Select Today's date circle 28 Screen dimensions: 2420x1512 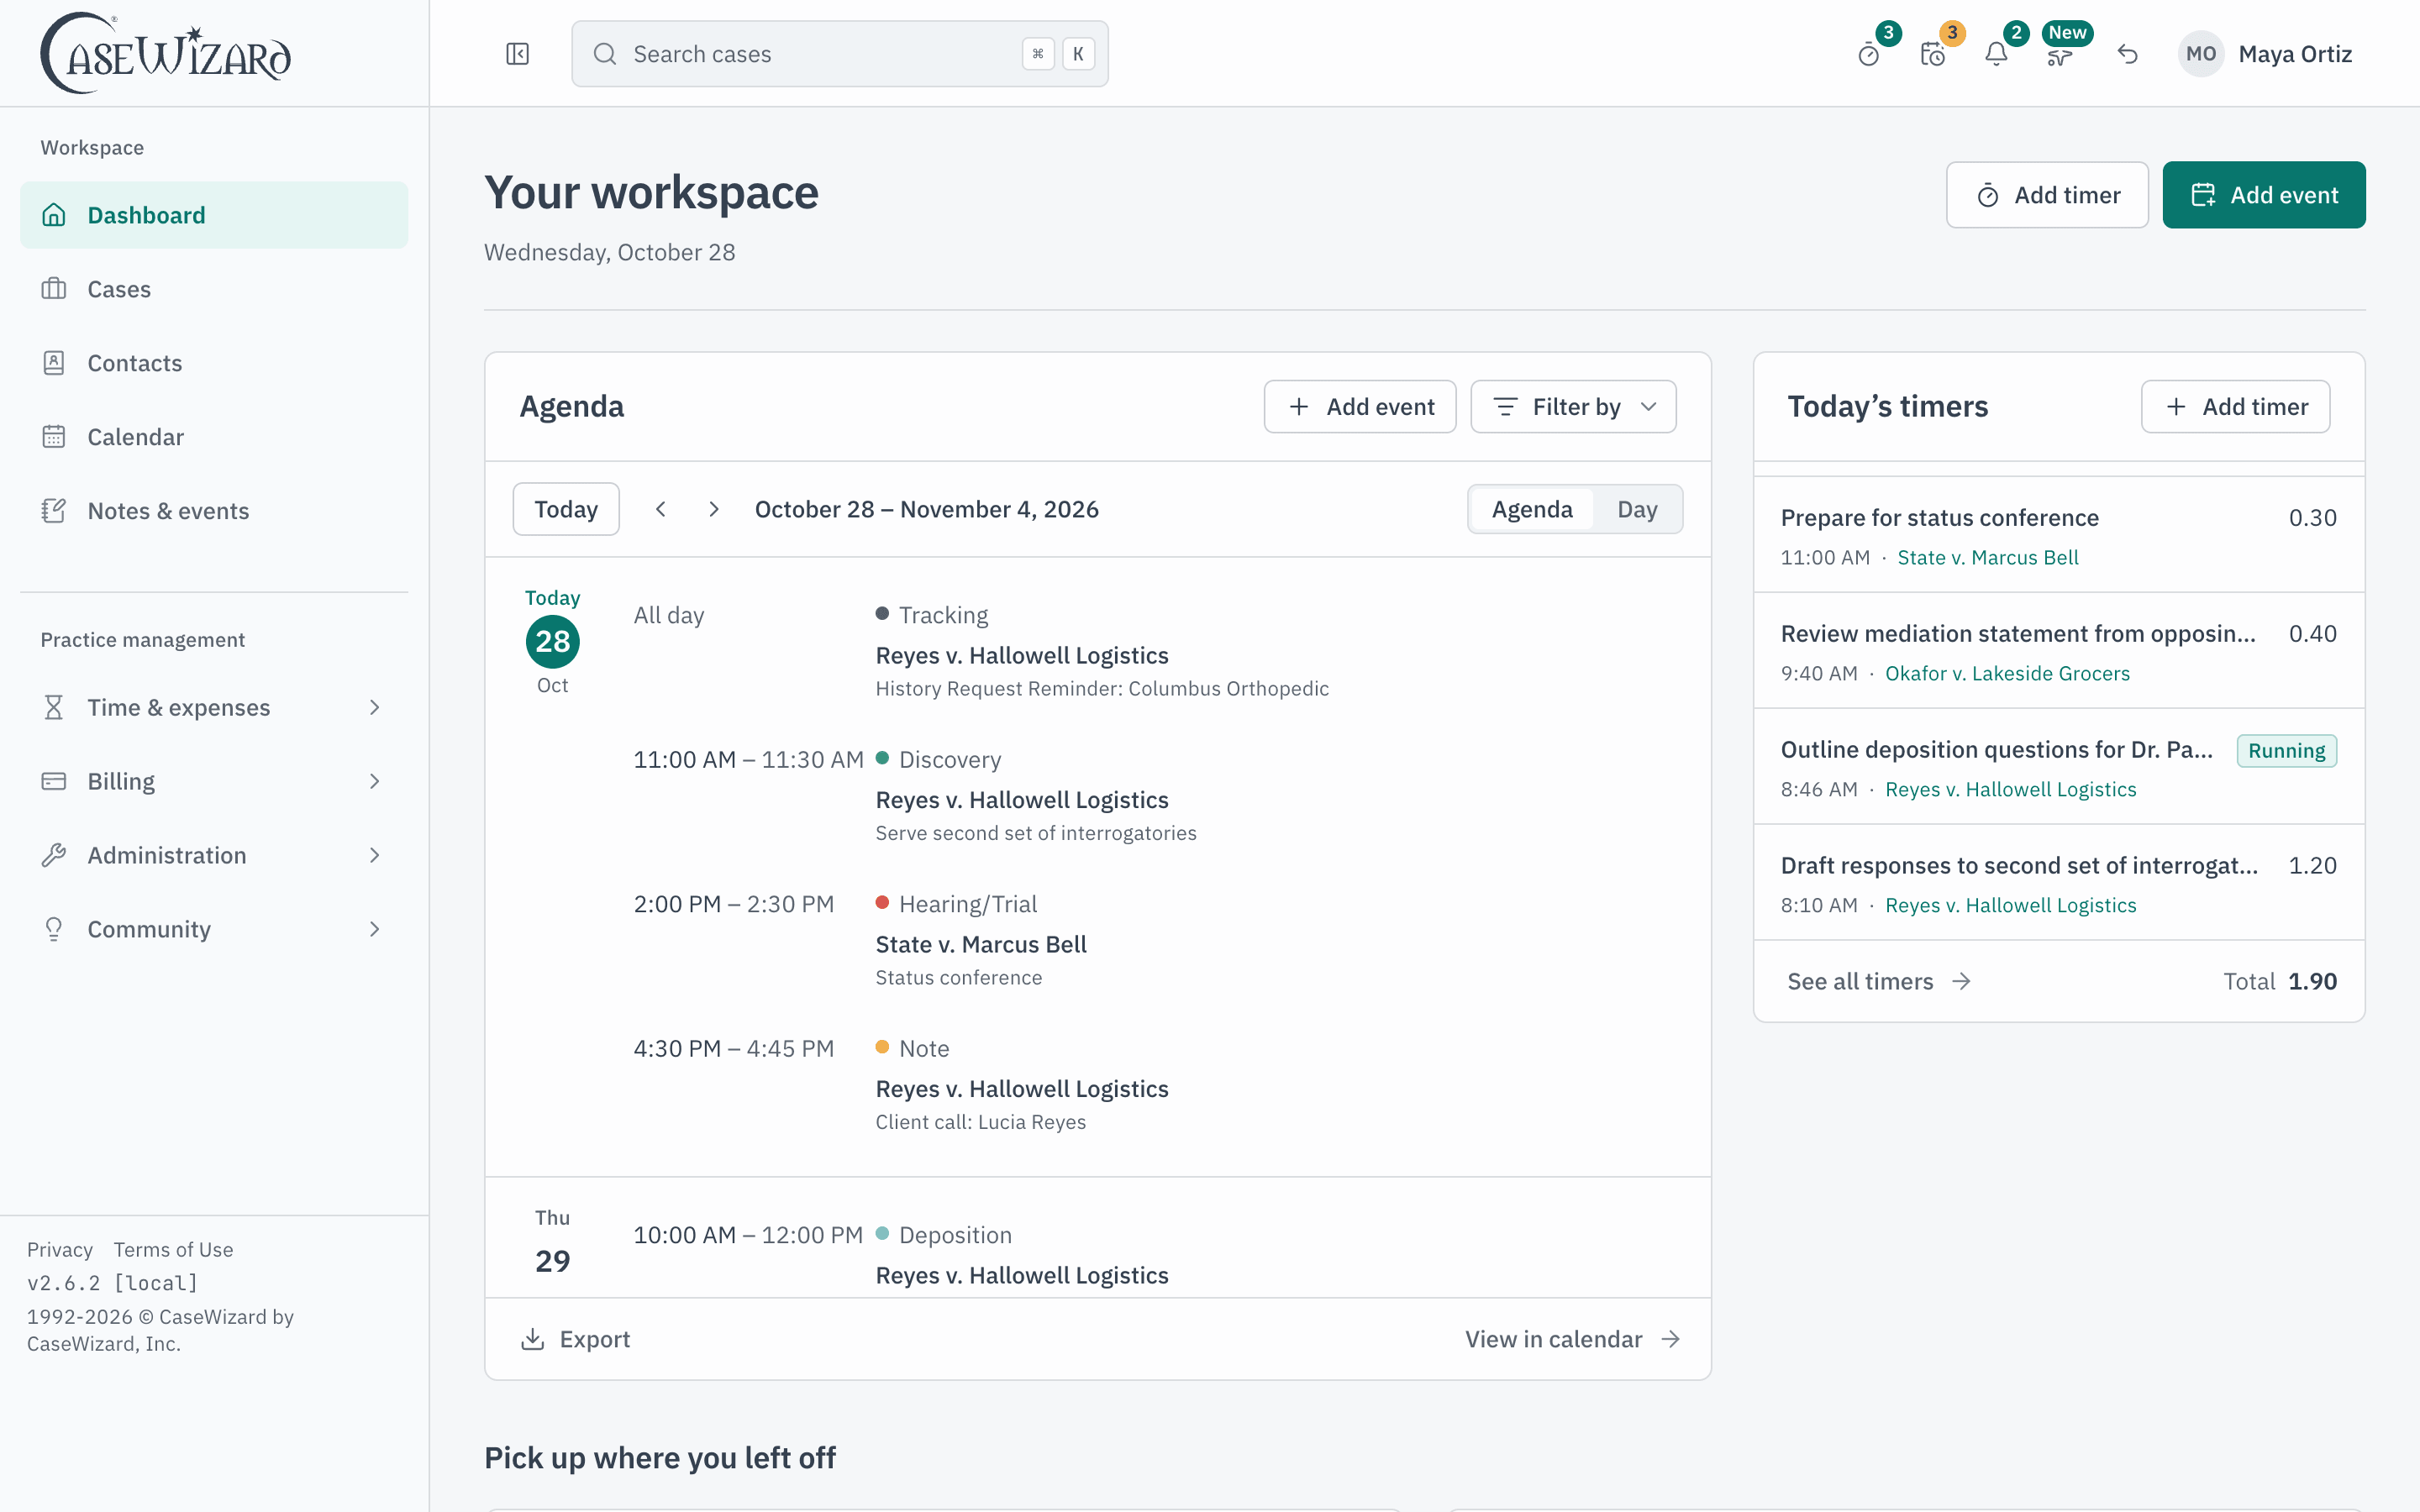pyautogui.click(x=553, y=641)
